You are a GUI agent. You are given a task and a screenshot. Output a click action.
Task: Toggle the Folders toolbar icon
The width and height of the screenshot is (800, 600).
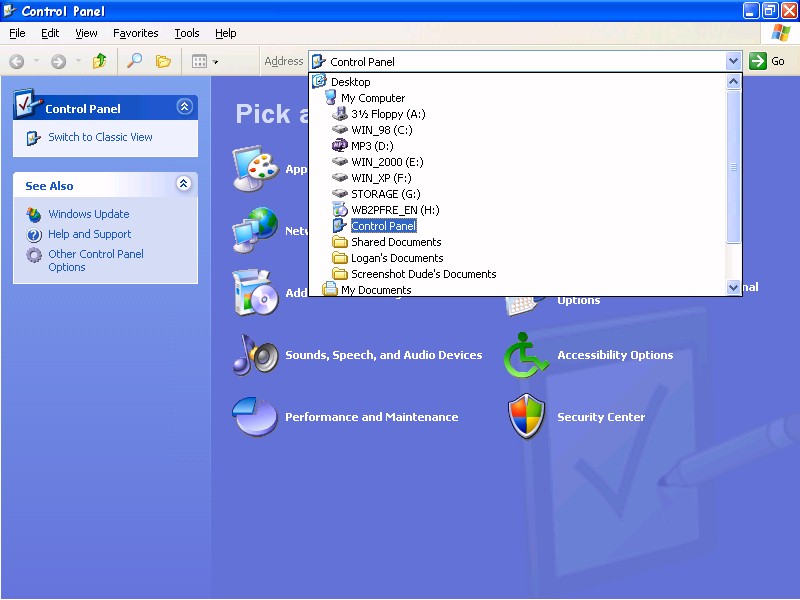[163, 61]
